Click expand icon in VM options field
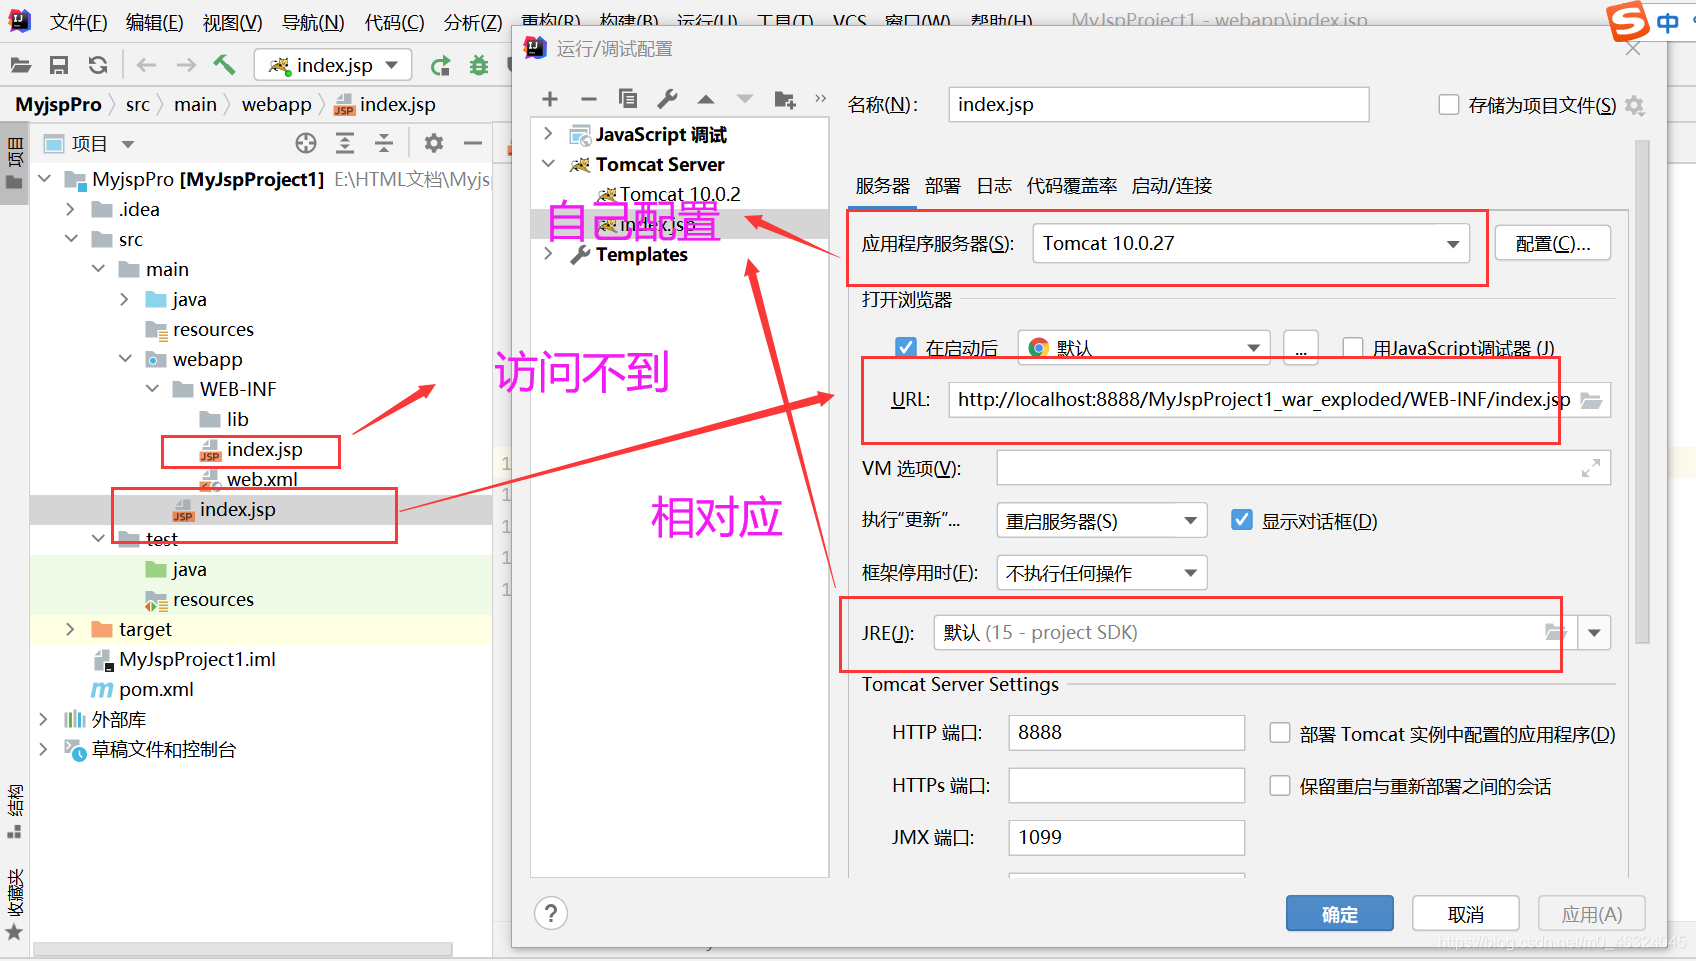This screenshot has height=961, width=1696. [1591, 468]
